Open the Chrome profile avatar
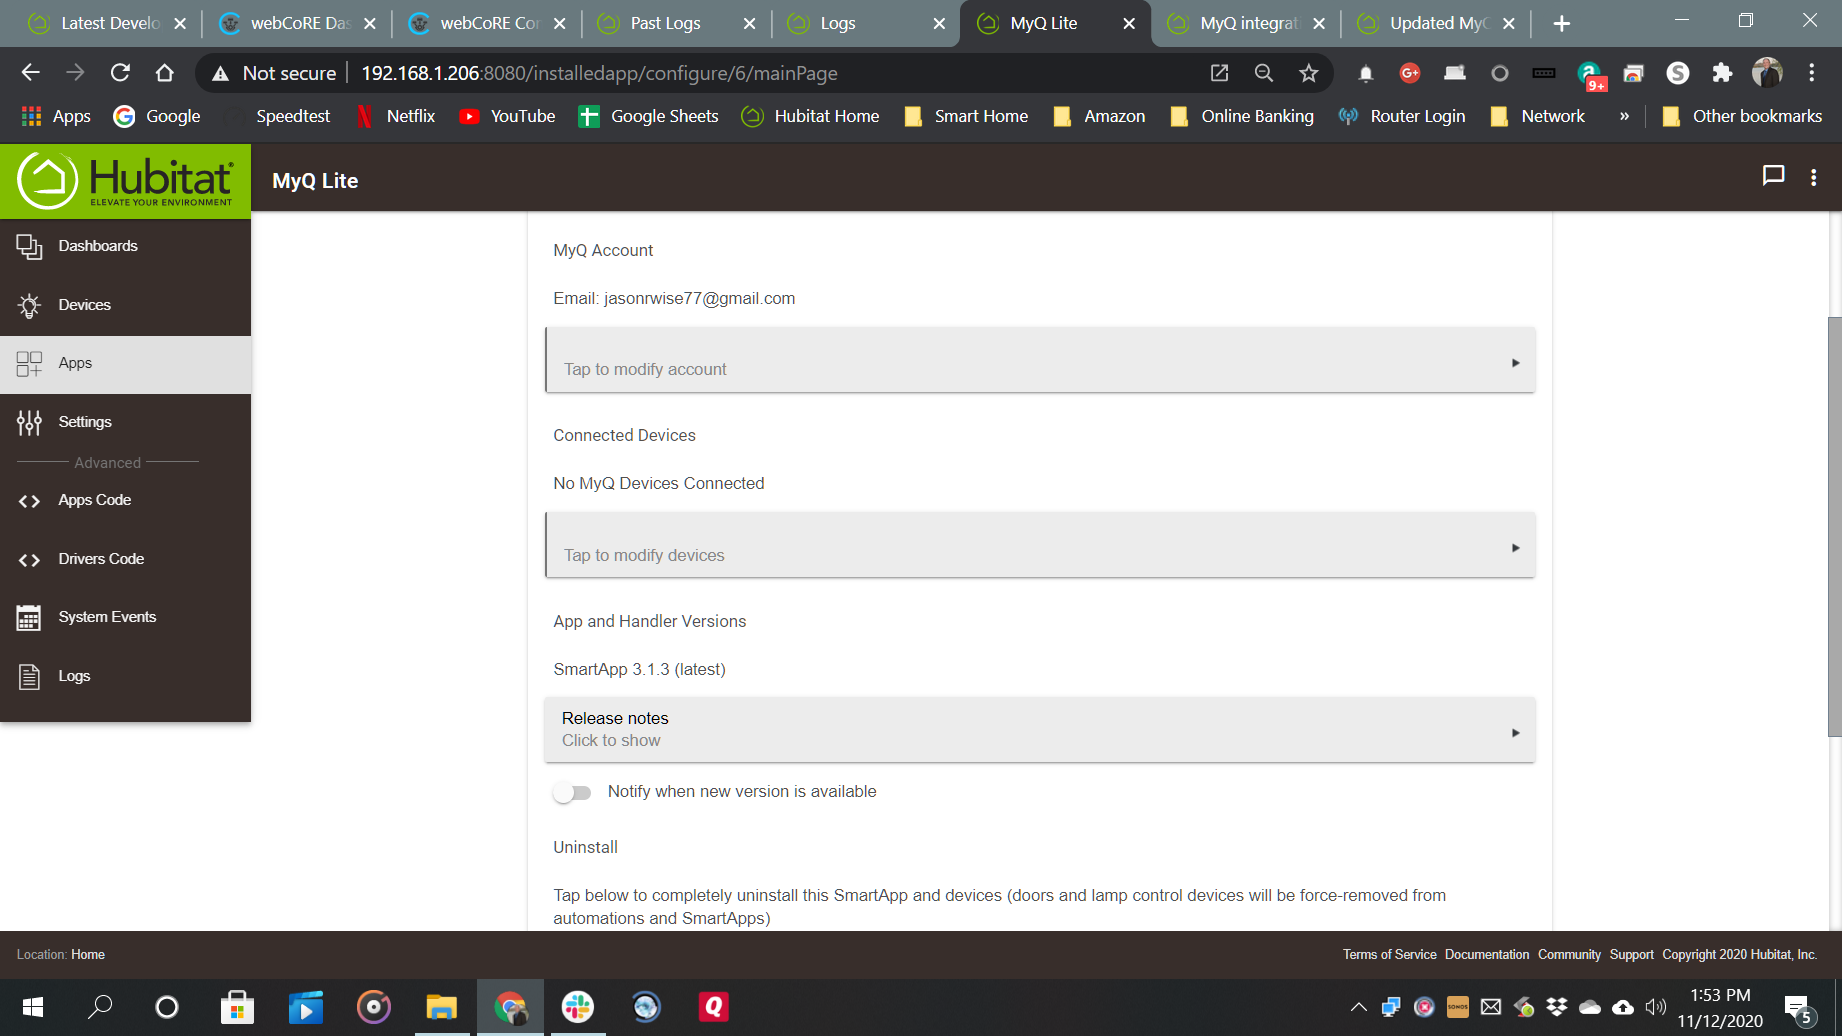The height and width of the screenshot is (1036, 1842). click(x=1767, y=73)
